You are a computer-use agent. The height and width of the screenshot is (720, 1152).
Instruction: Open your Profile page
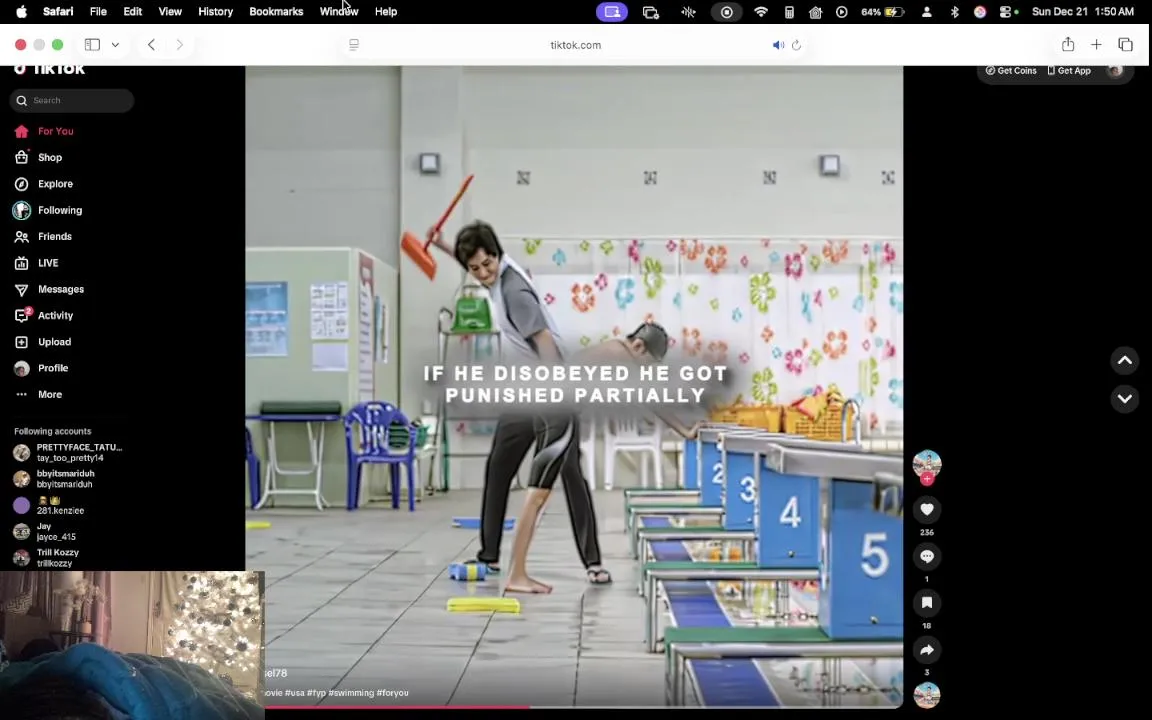coord(41,369)
